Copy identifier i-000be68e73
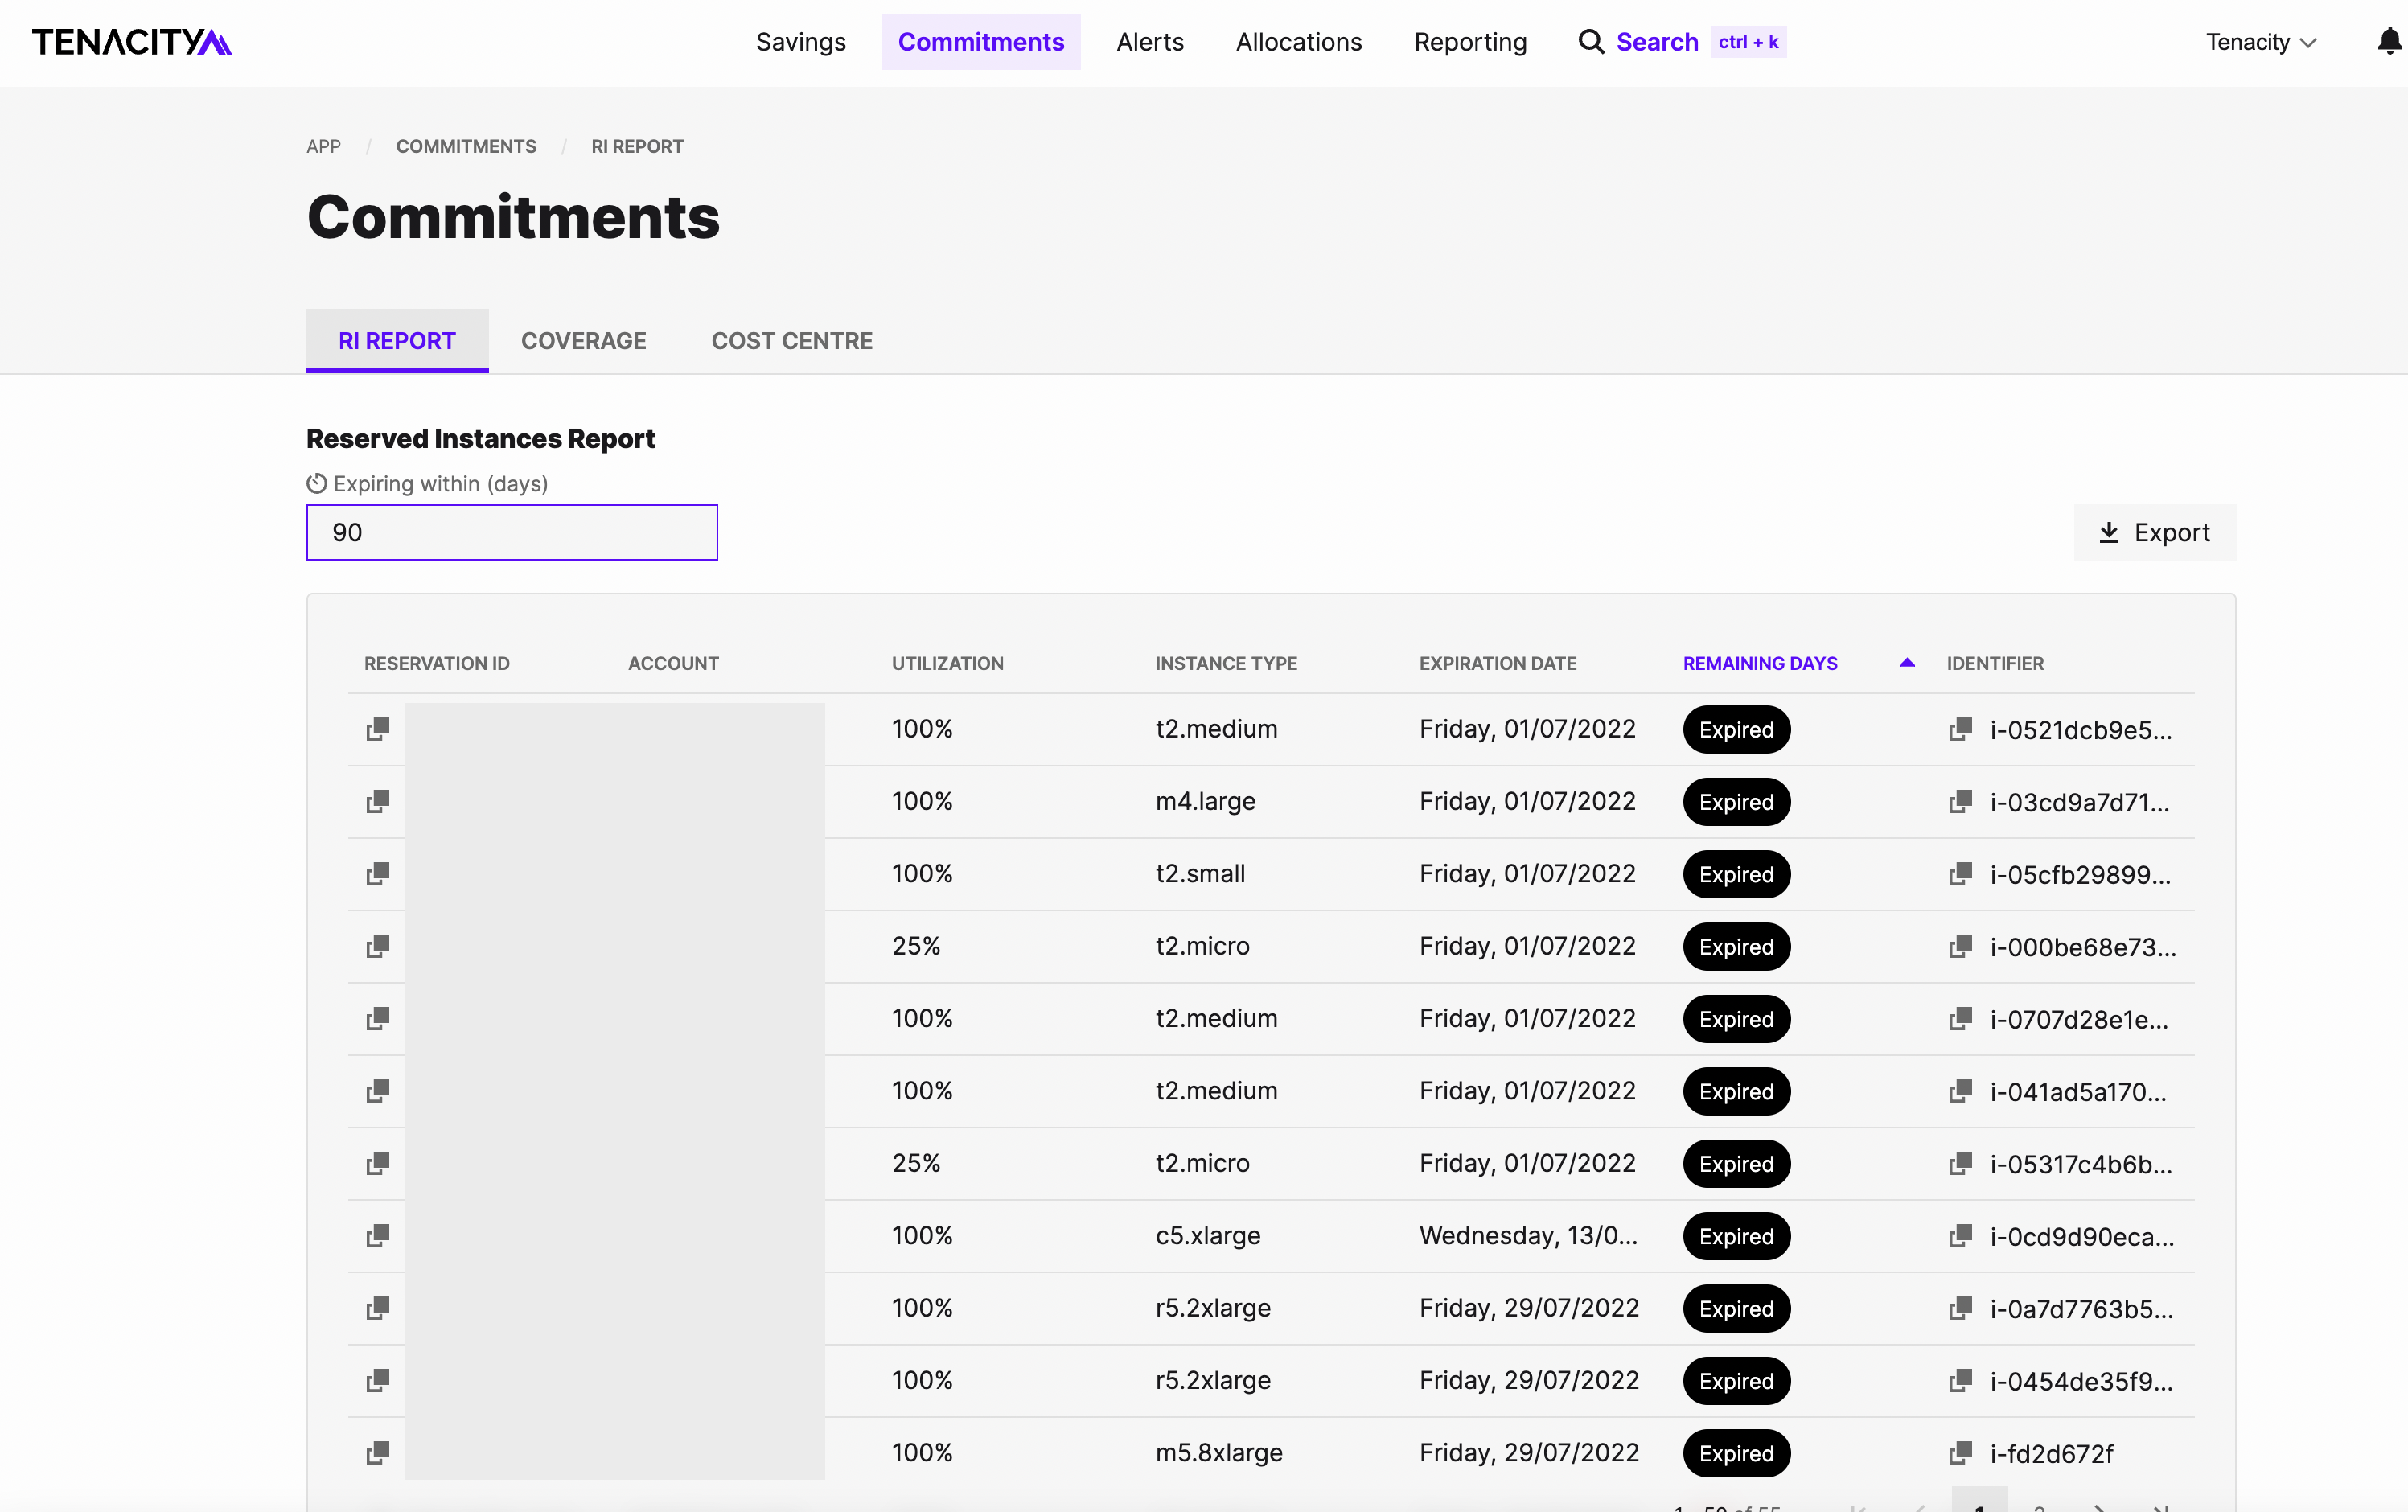 click(1960, 946)
